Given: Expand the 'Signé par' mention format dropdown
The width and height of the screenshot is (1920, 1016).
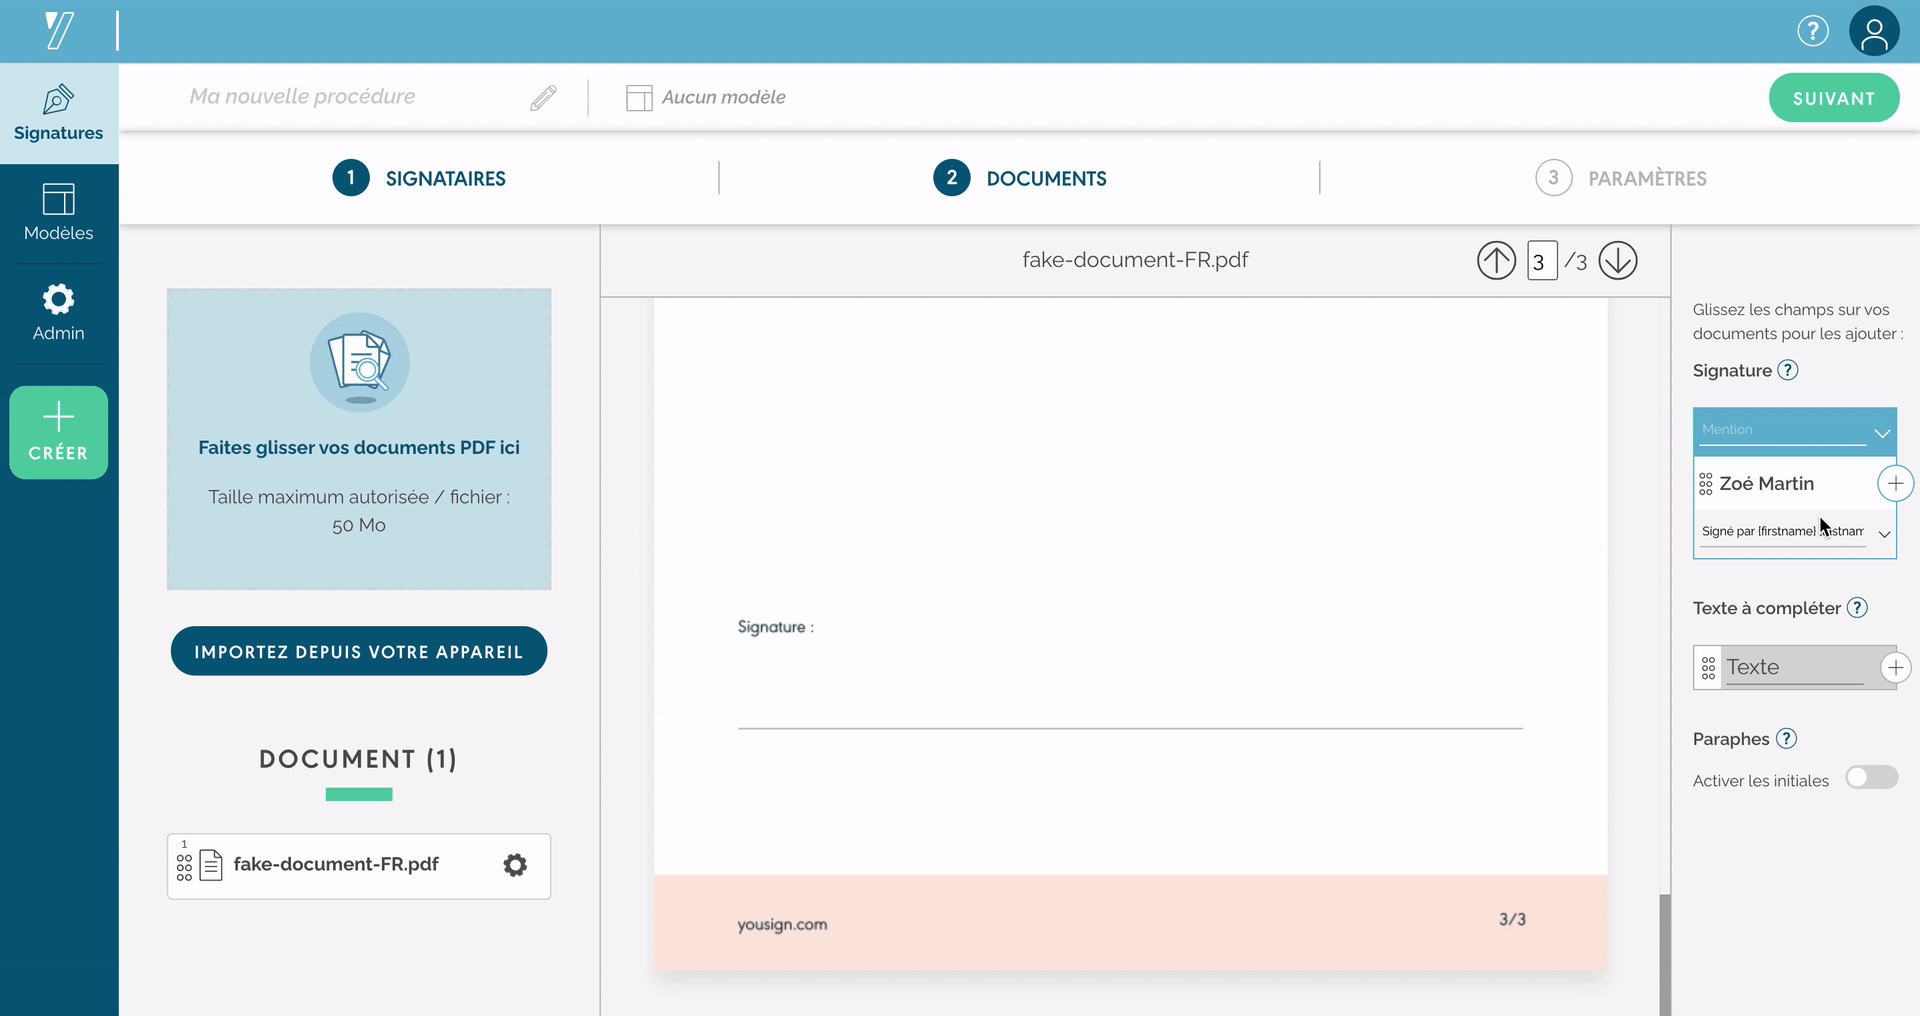Looking at the screenshot, I should (x=1884, y=533).
